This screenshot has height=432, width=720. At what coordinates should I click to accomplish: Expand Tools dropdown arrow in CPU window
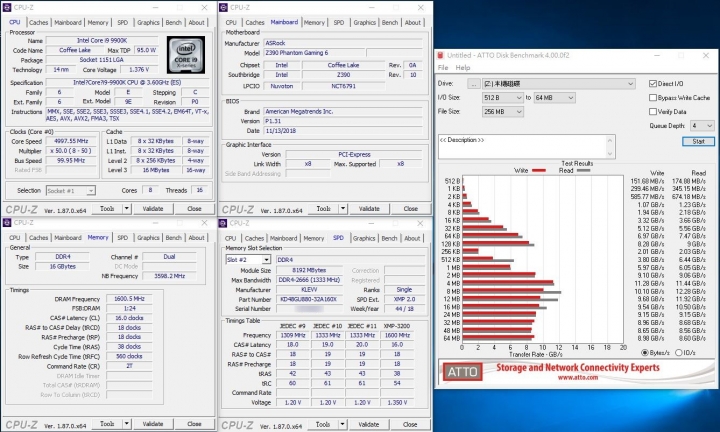(126, 208)
